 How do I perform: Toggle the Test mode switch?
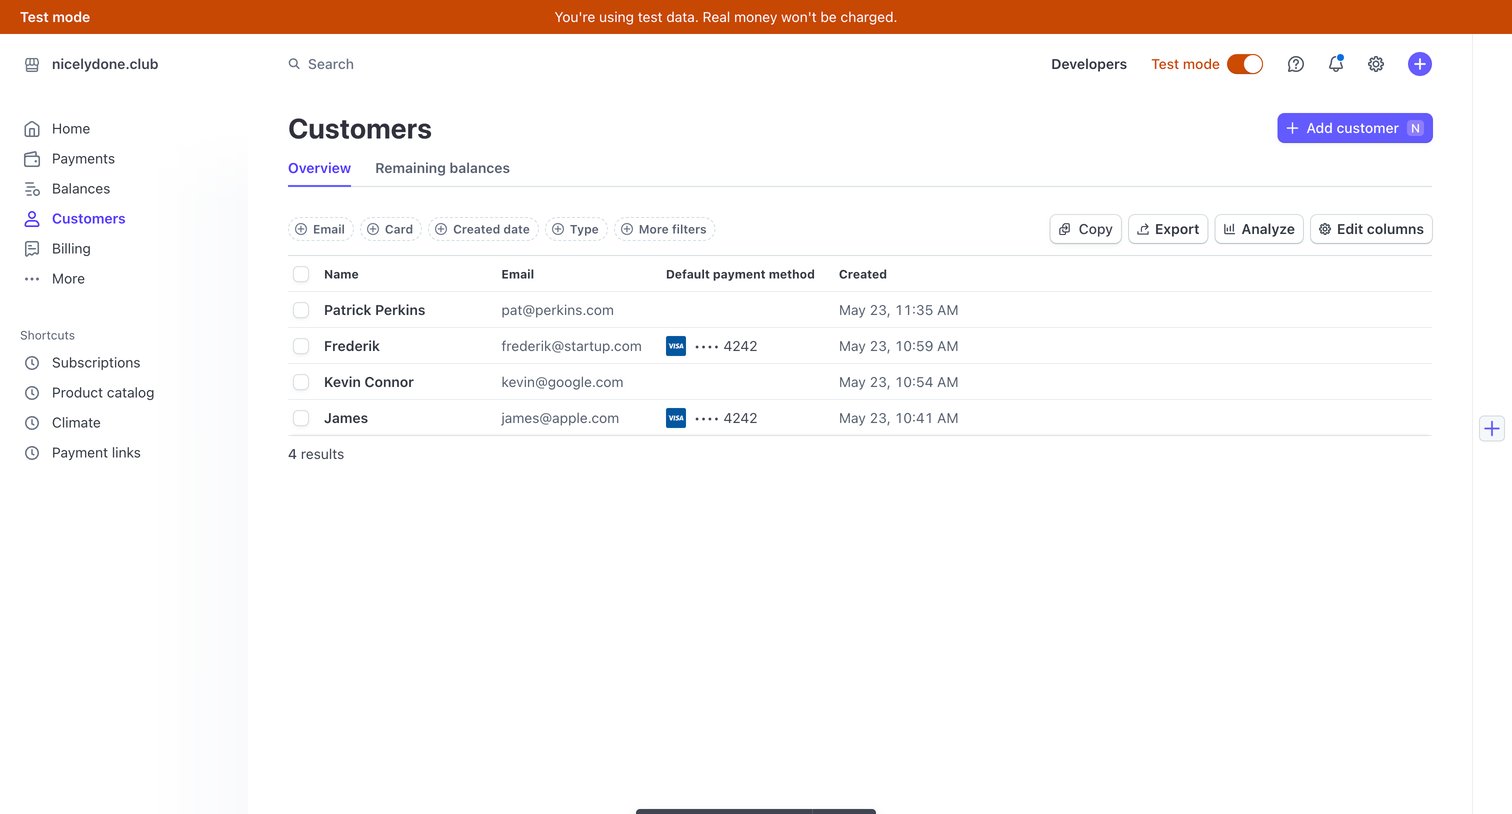(x=1245, y=64)
